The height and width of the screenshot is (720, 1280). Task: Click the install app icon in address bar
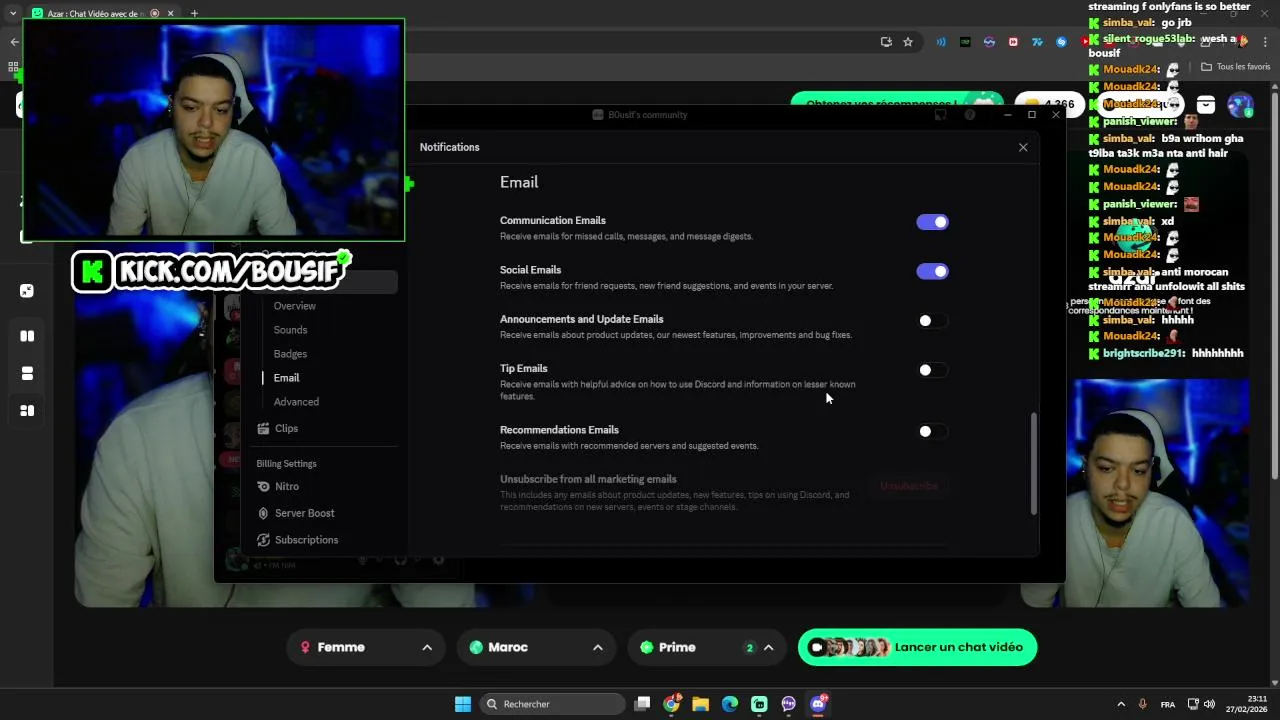click(x=886, y=42)
